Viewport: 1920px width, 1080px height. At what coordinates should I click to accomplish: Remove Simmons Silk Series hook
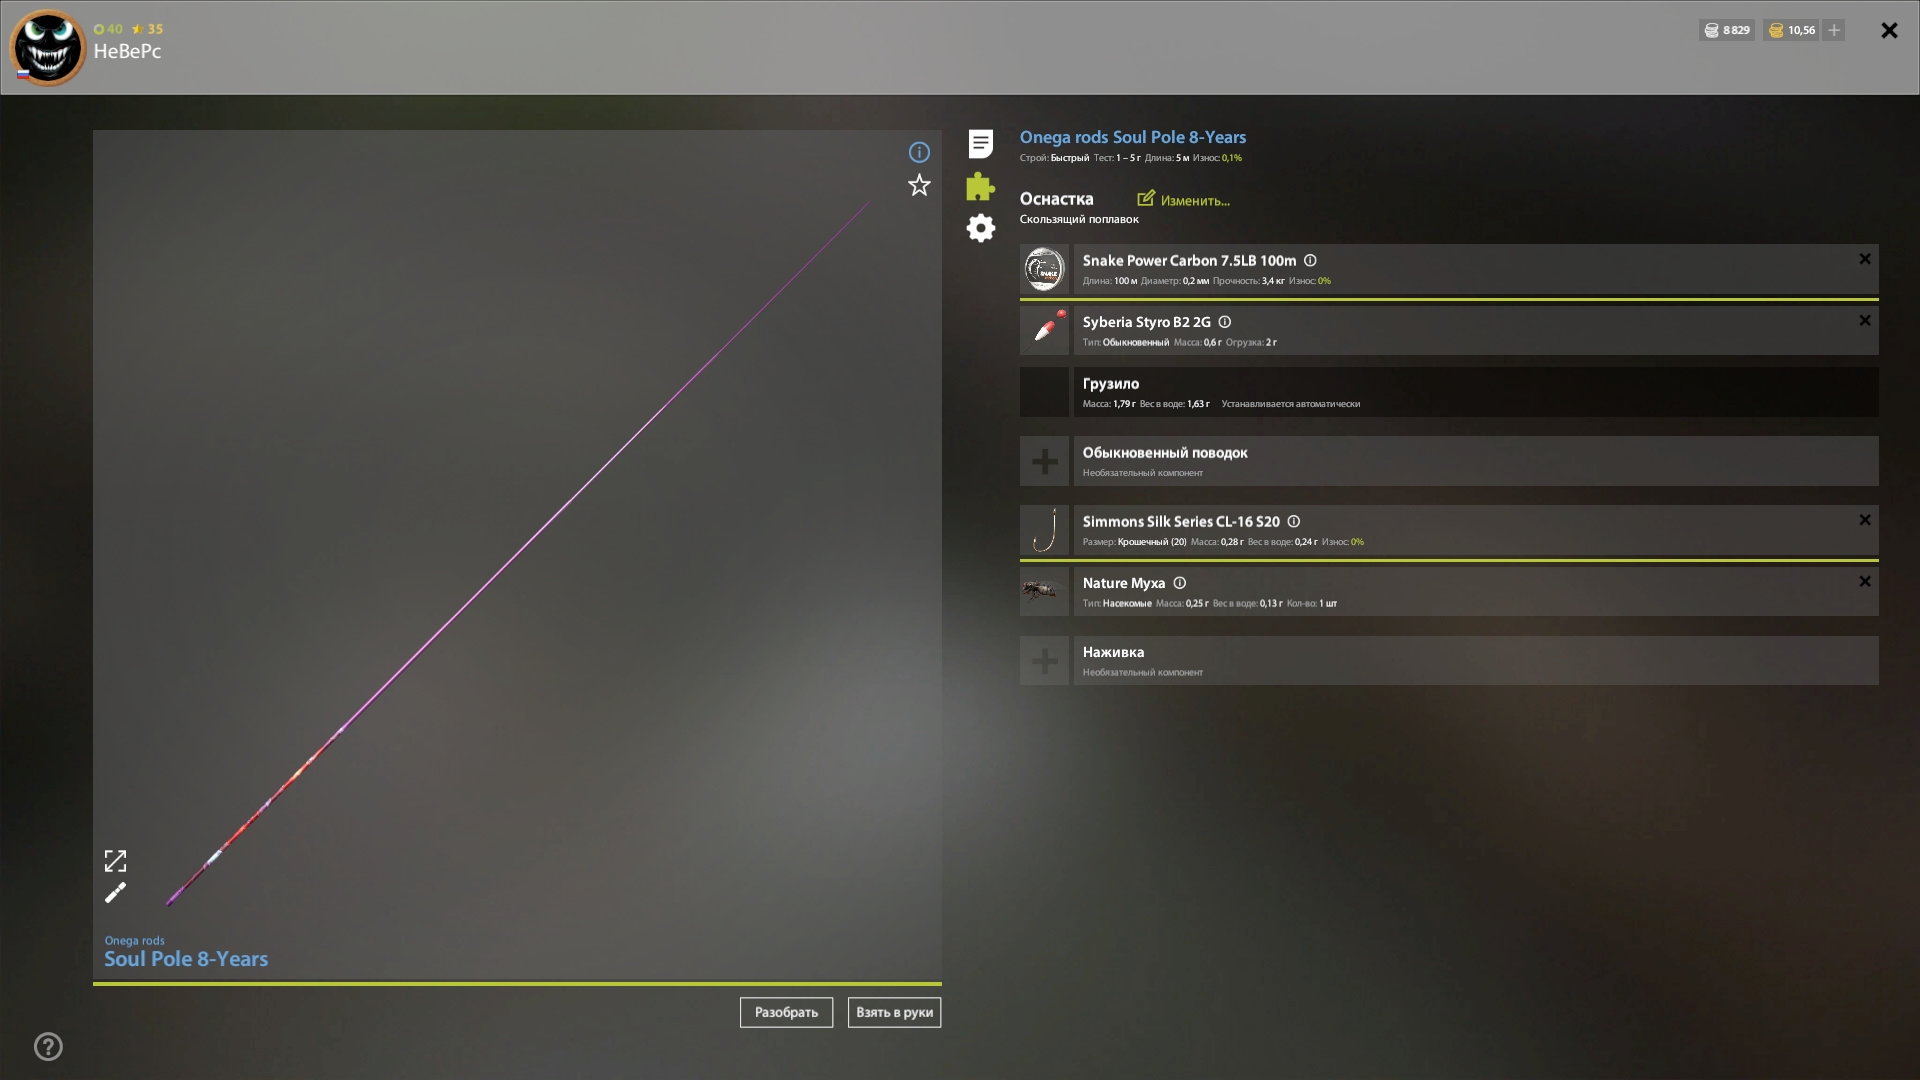point(1864,520)
